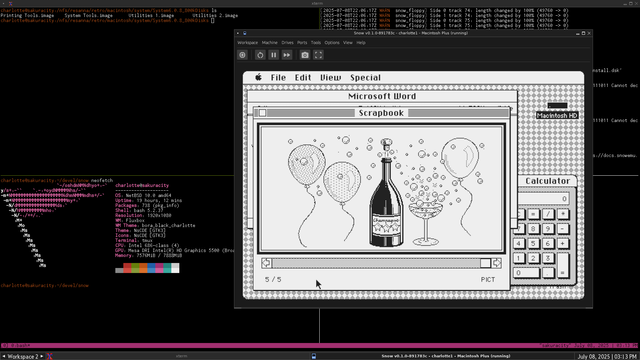
Task: Click the Calculator tall equals key
Action: [562, 265]
